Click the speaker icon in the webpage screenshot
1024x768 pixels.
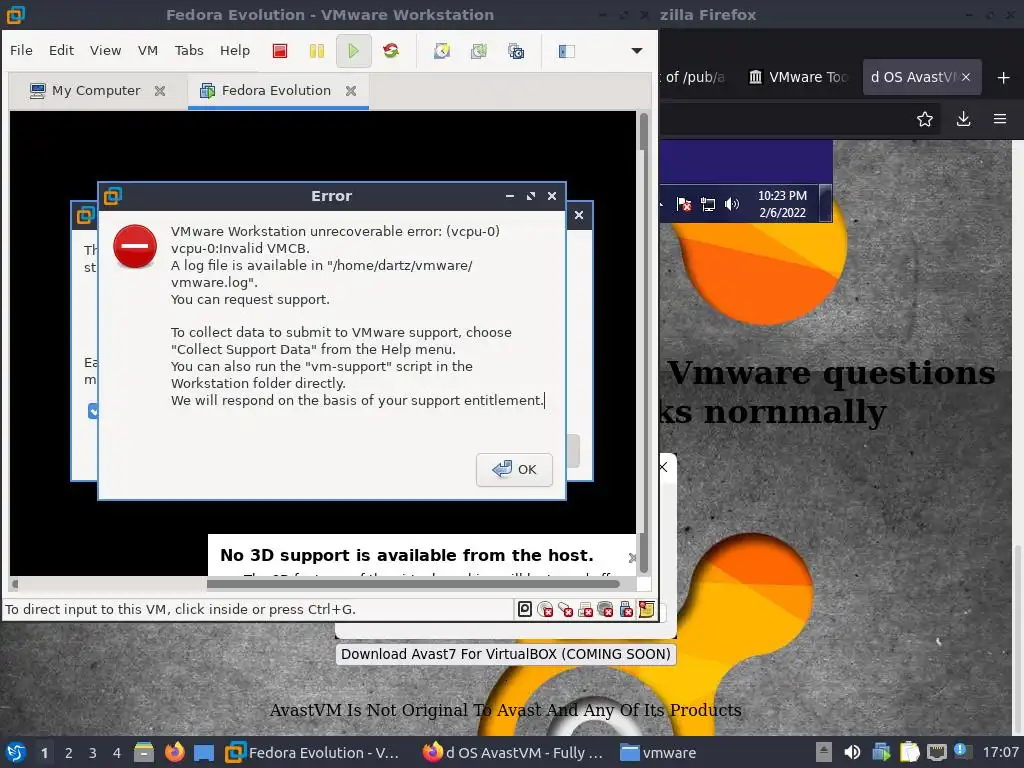[732, 204]
